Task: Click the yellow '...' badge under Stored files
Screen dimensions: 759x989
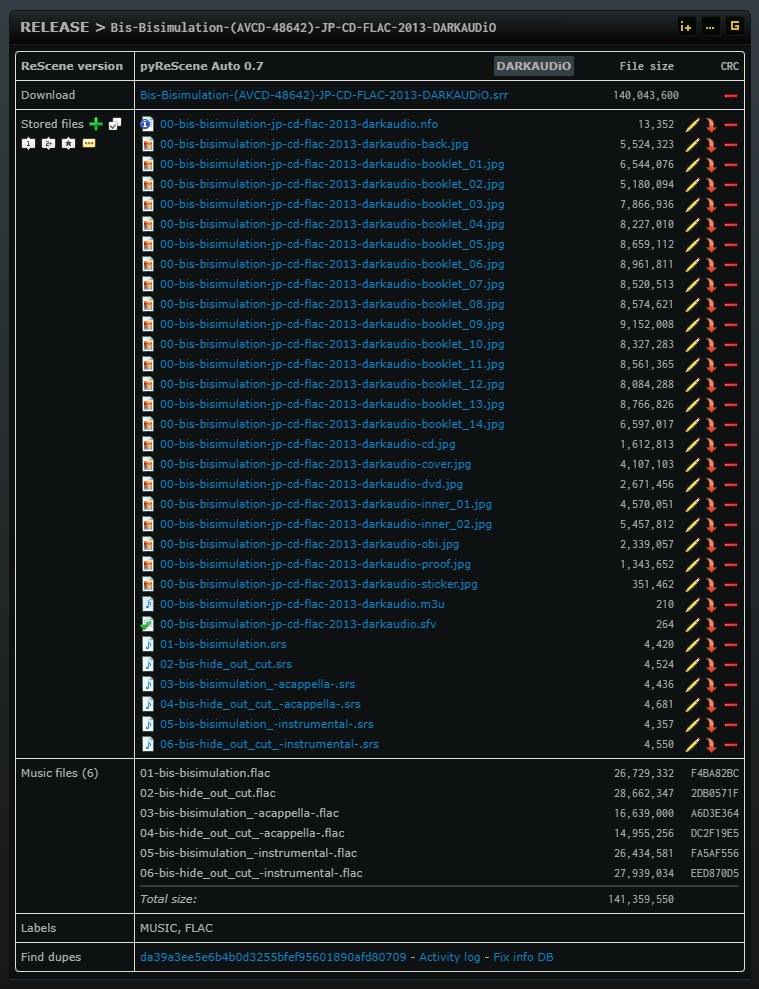Action: tap(89, 144)
